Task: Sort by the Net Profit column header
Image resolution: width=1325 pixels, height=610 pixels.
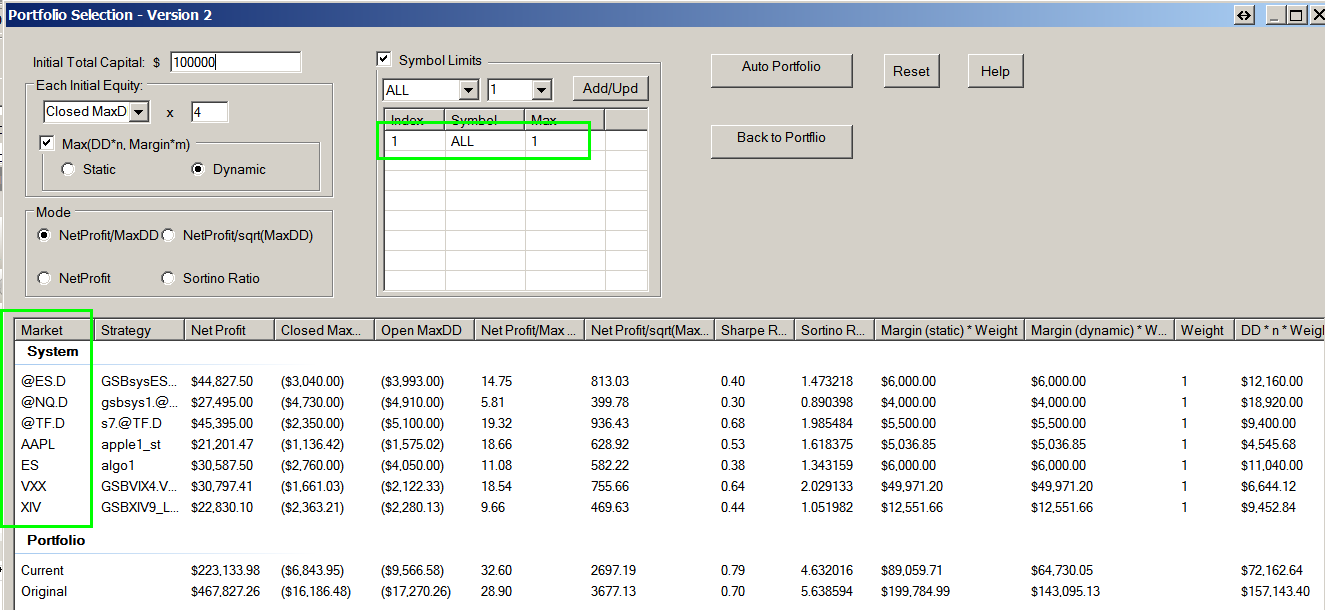Action: [228, 330]
